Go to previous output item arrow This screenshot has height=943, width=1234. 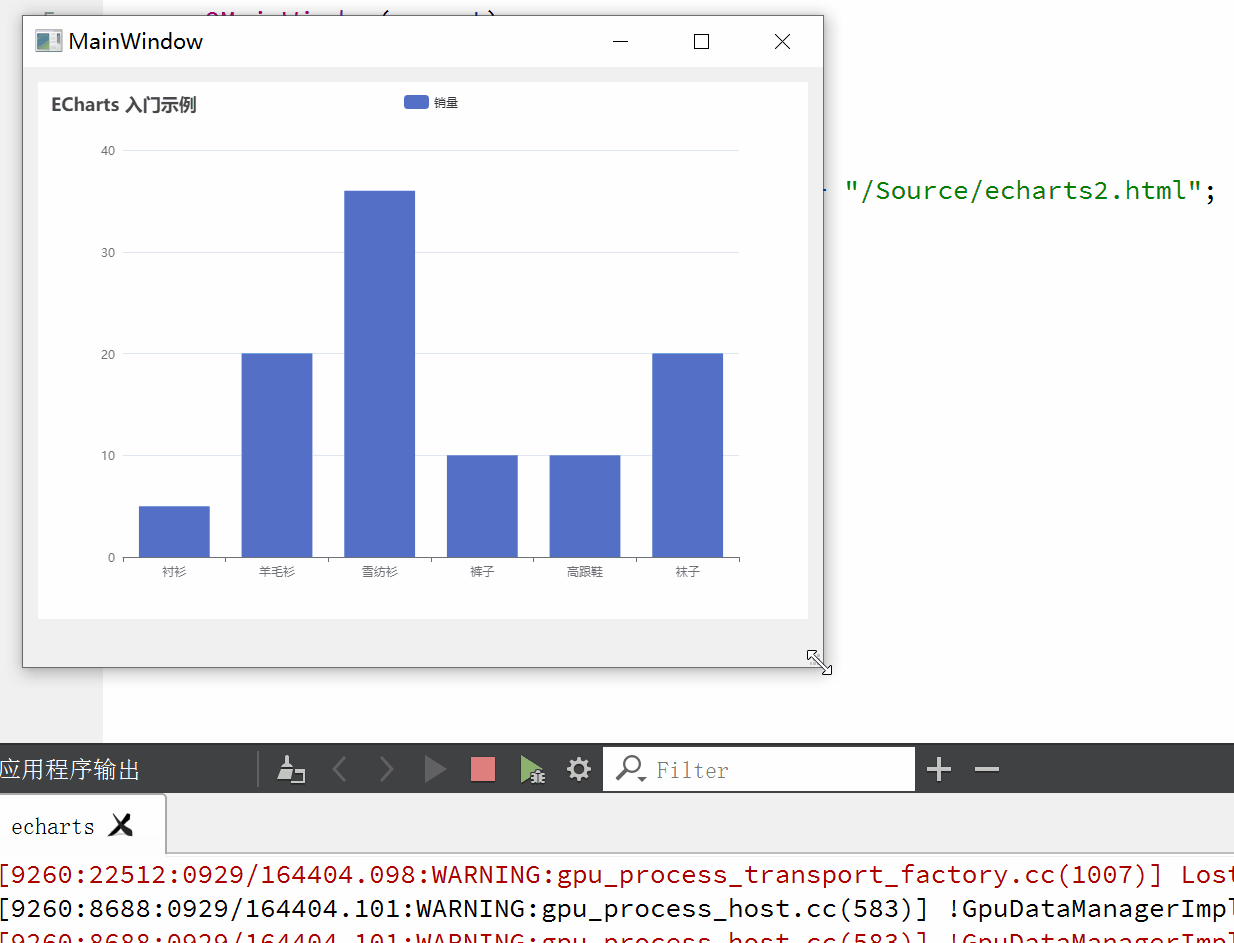339,769
